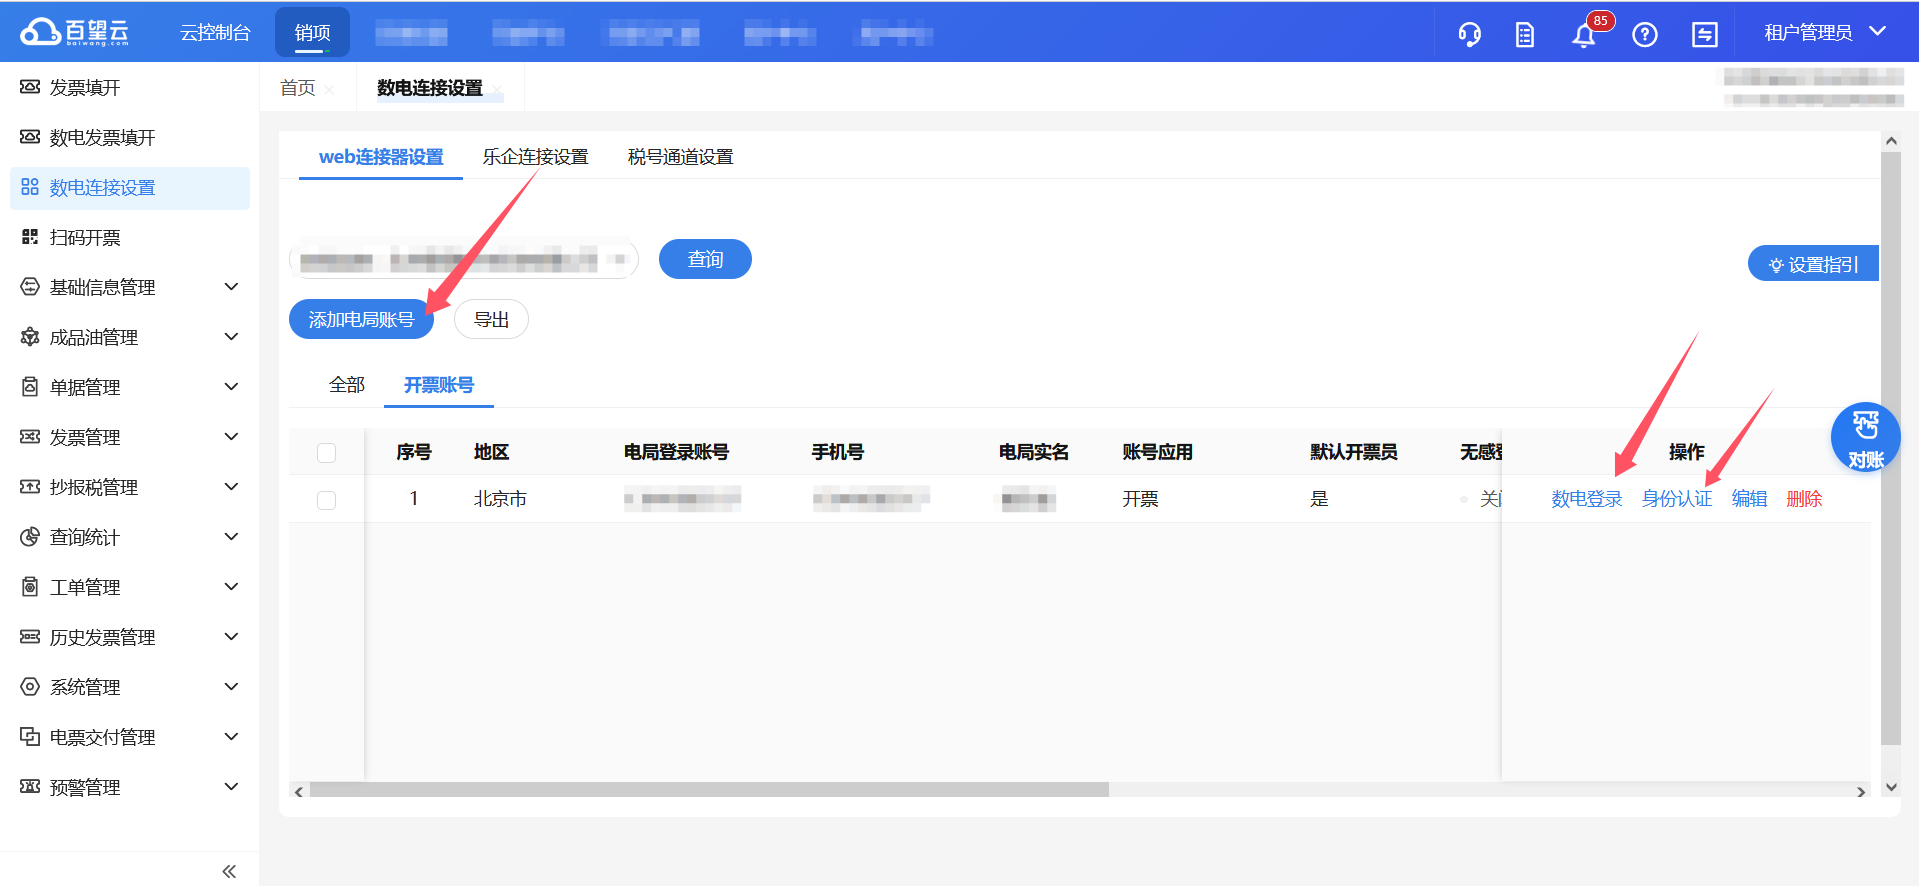Click the 数电连接设置 grid icon
Viewport: 1919px width, 886px height.
[30, 187]
